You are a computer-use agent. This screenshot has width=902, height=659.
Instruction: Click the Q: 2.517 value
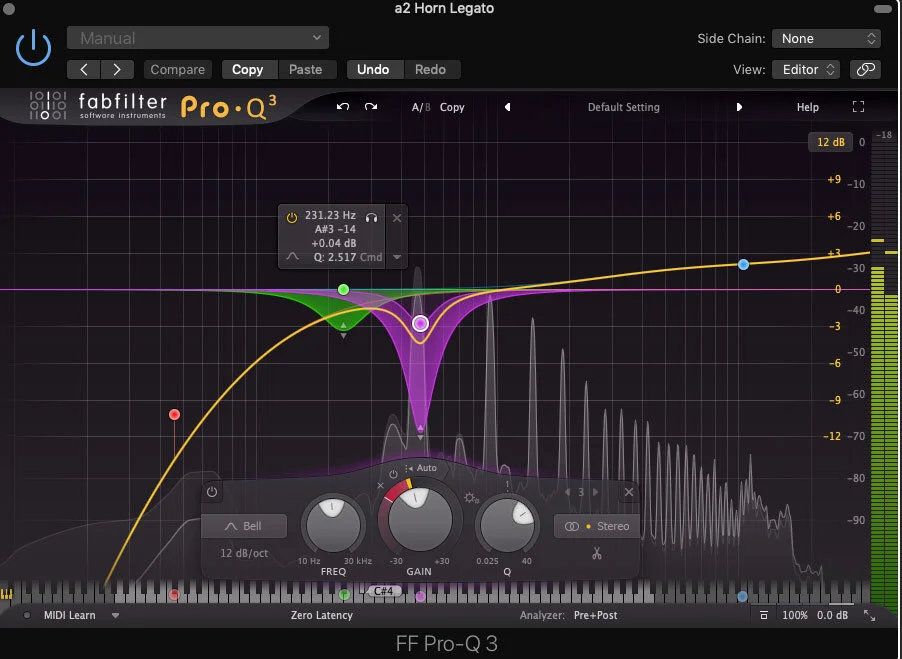[x=335, y=257]
